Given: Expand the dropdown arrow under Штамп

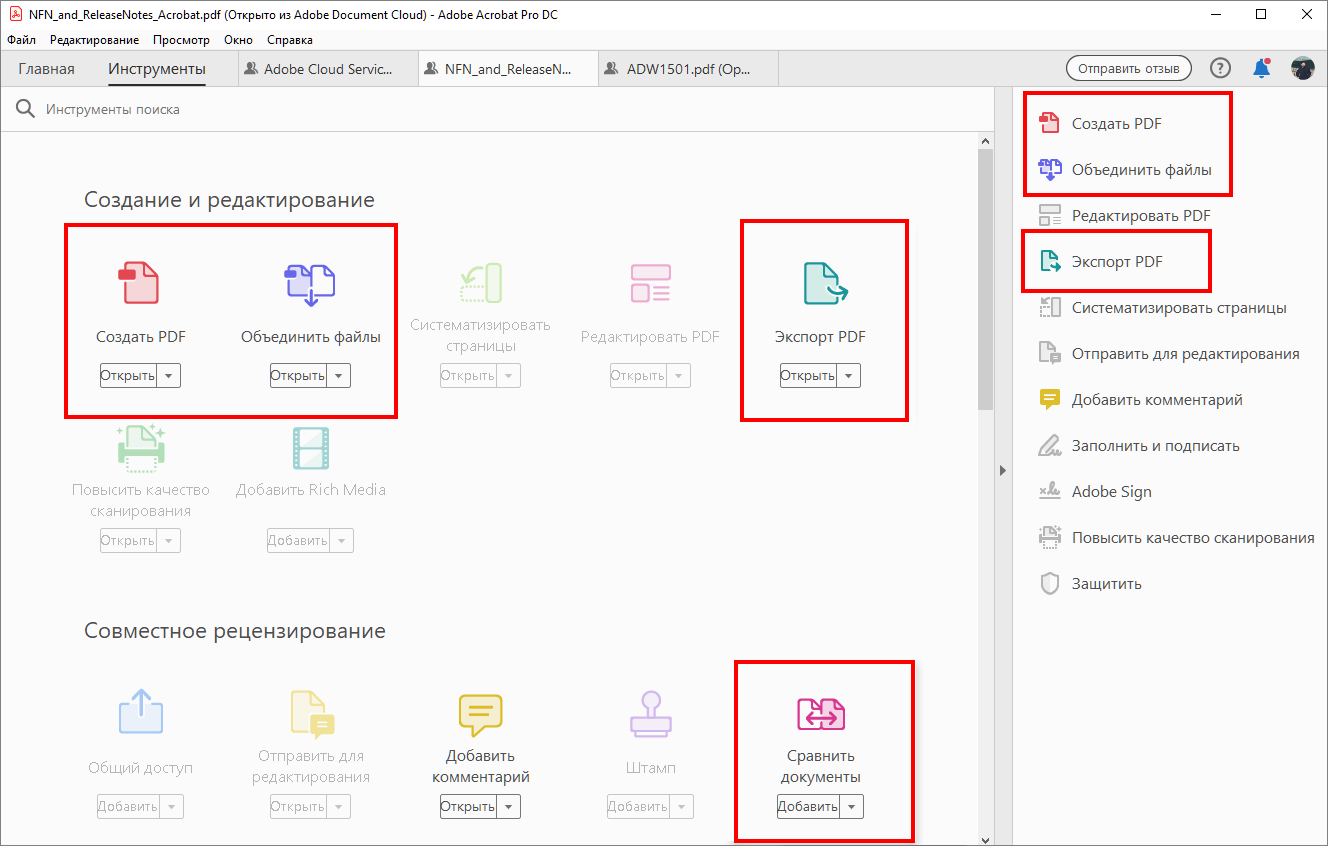Looking at the screenshot, I should click(682, 807).
